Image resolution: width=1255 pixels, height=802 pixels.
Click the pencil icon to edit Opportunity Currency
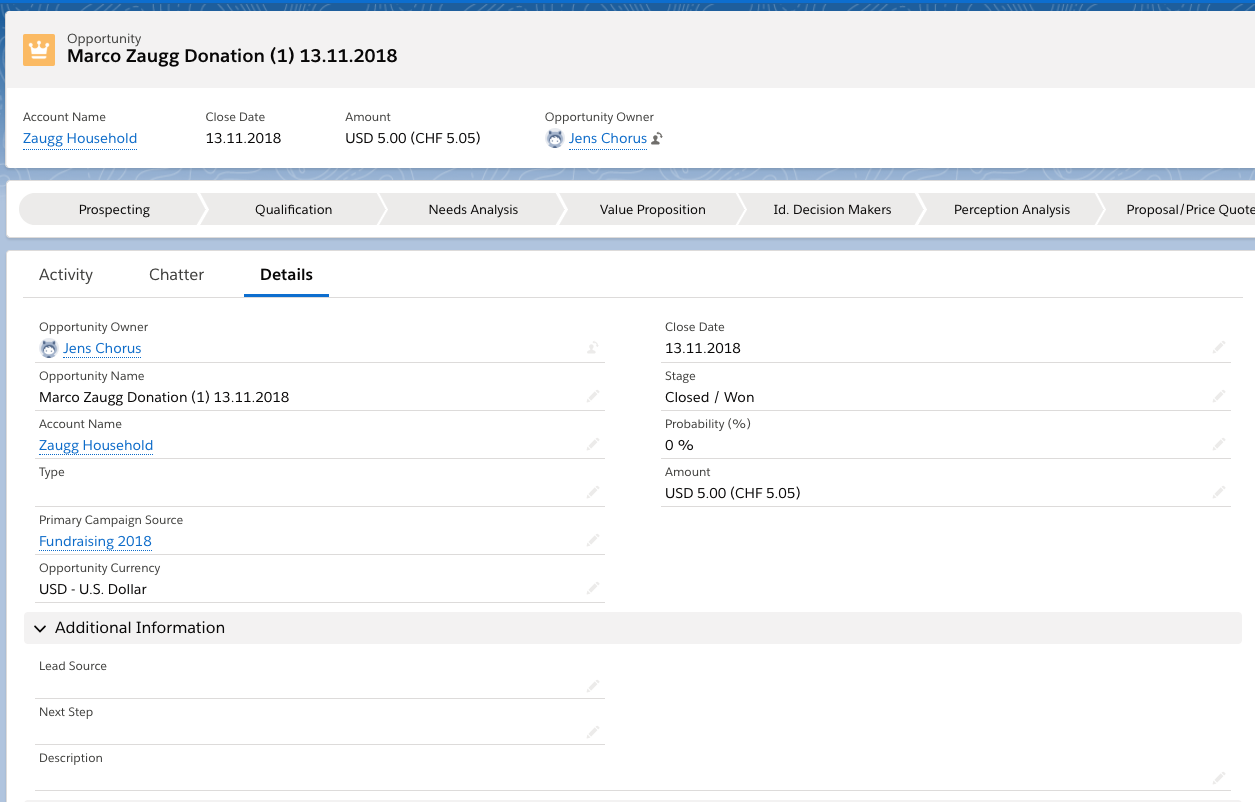tap(592, 588)
